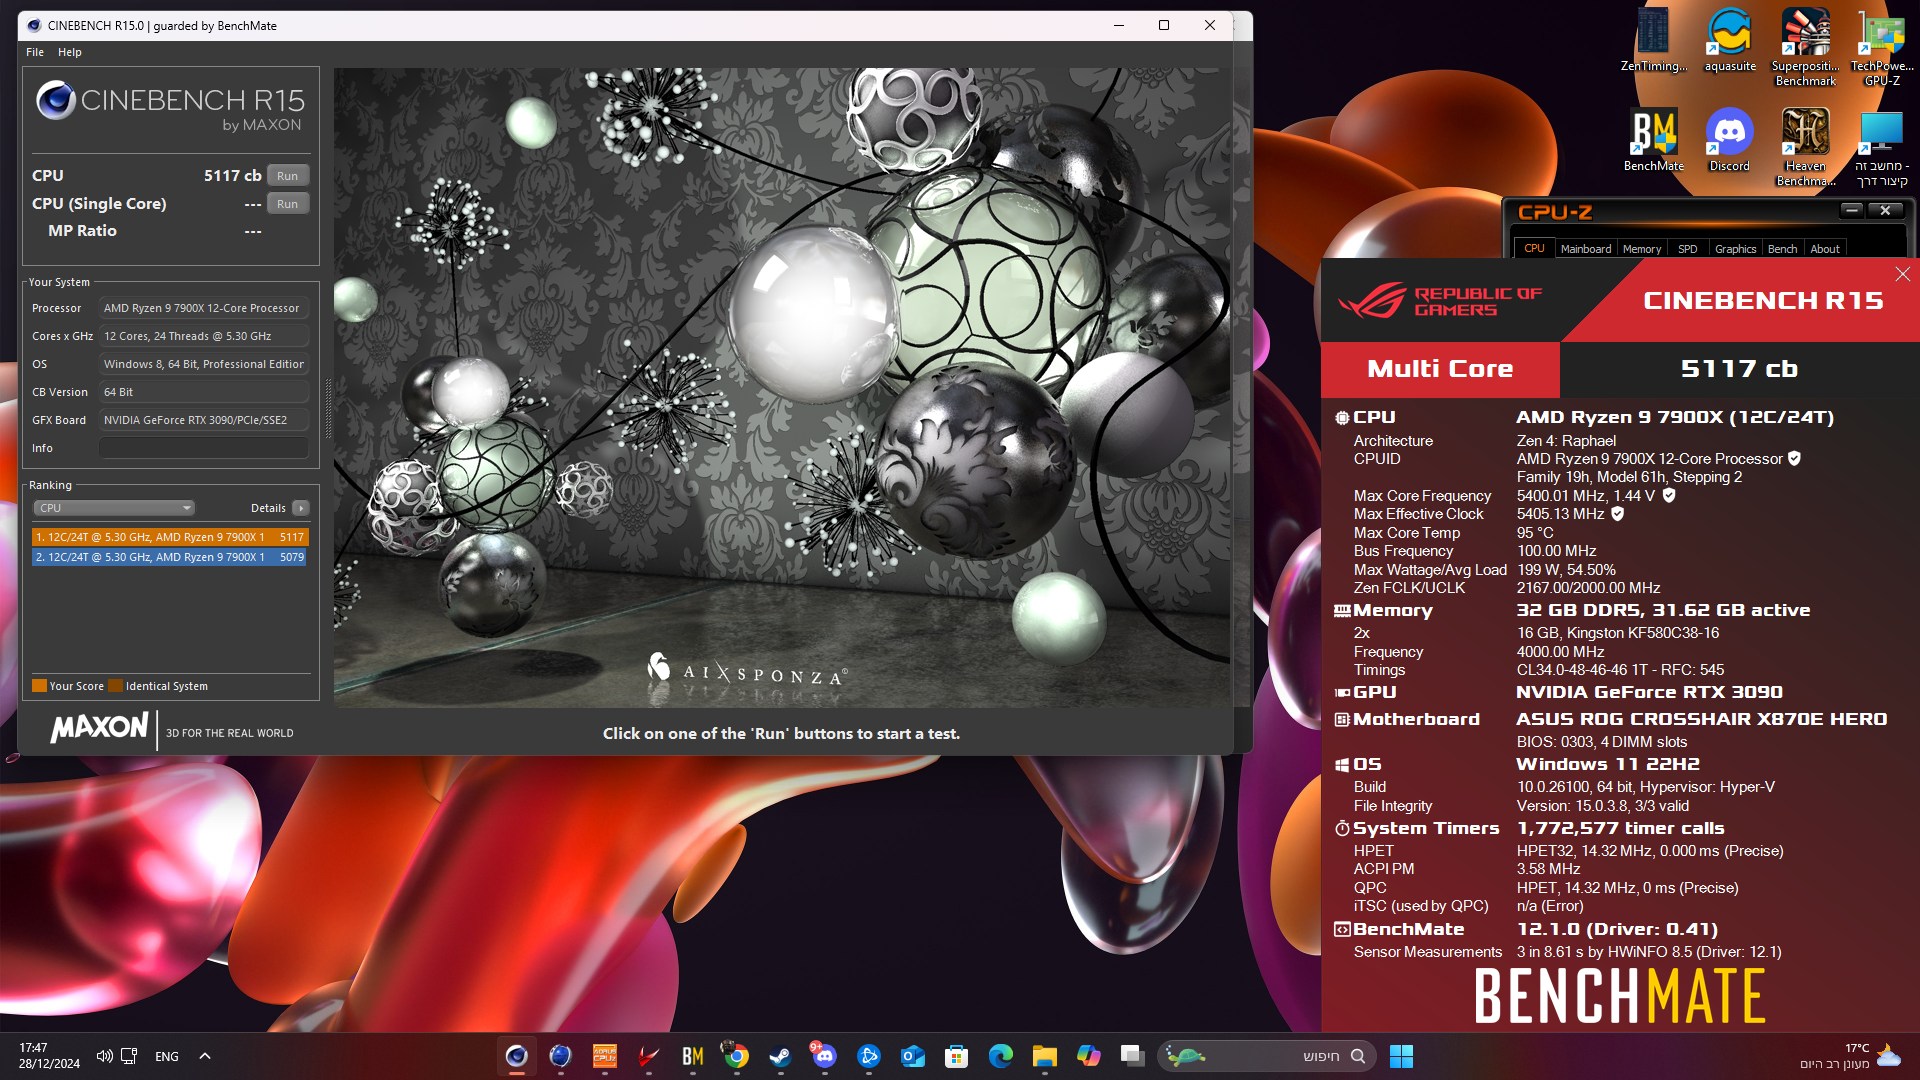Viewport: 1920px width, 1080px height.
Task: Expand hidden system tray icons chevron
Action: coord(205,1056)
